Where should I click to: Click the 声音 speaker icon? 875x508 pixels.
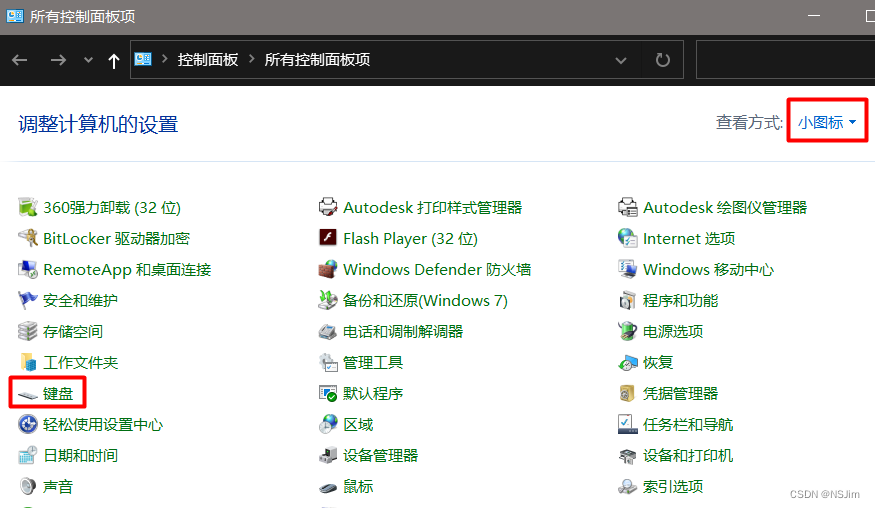27,486
